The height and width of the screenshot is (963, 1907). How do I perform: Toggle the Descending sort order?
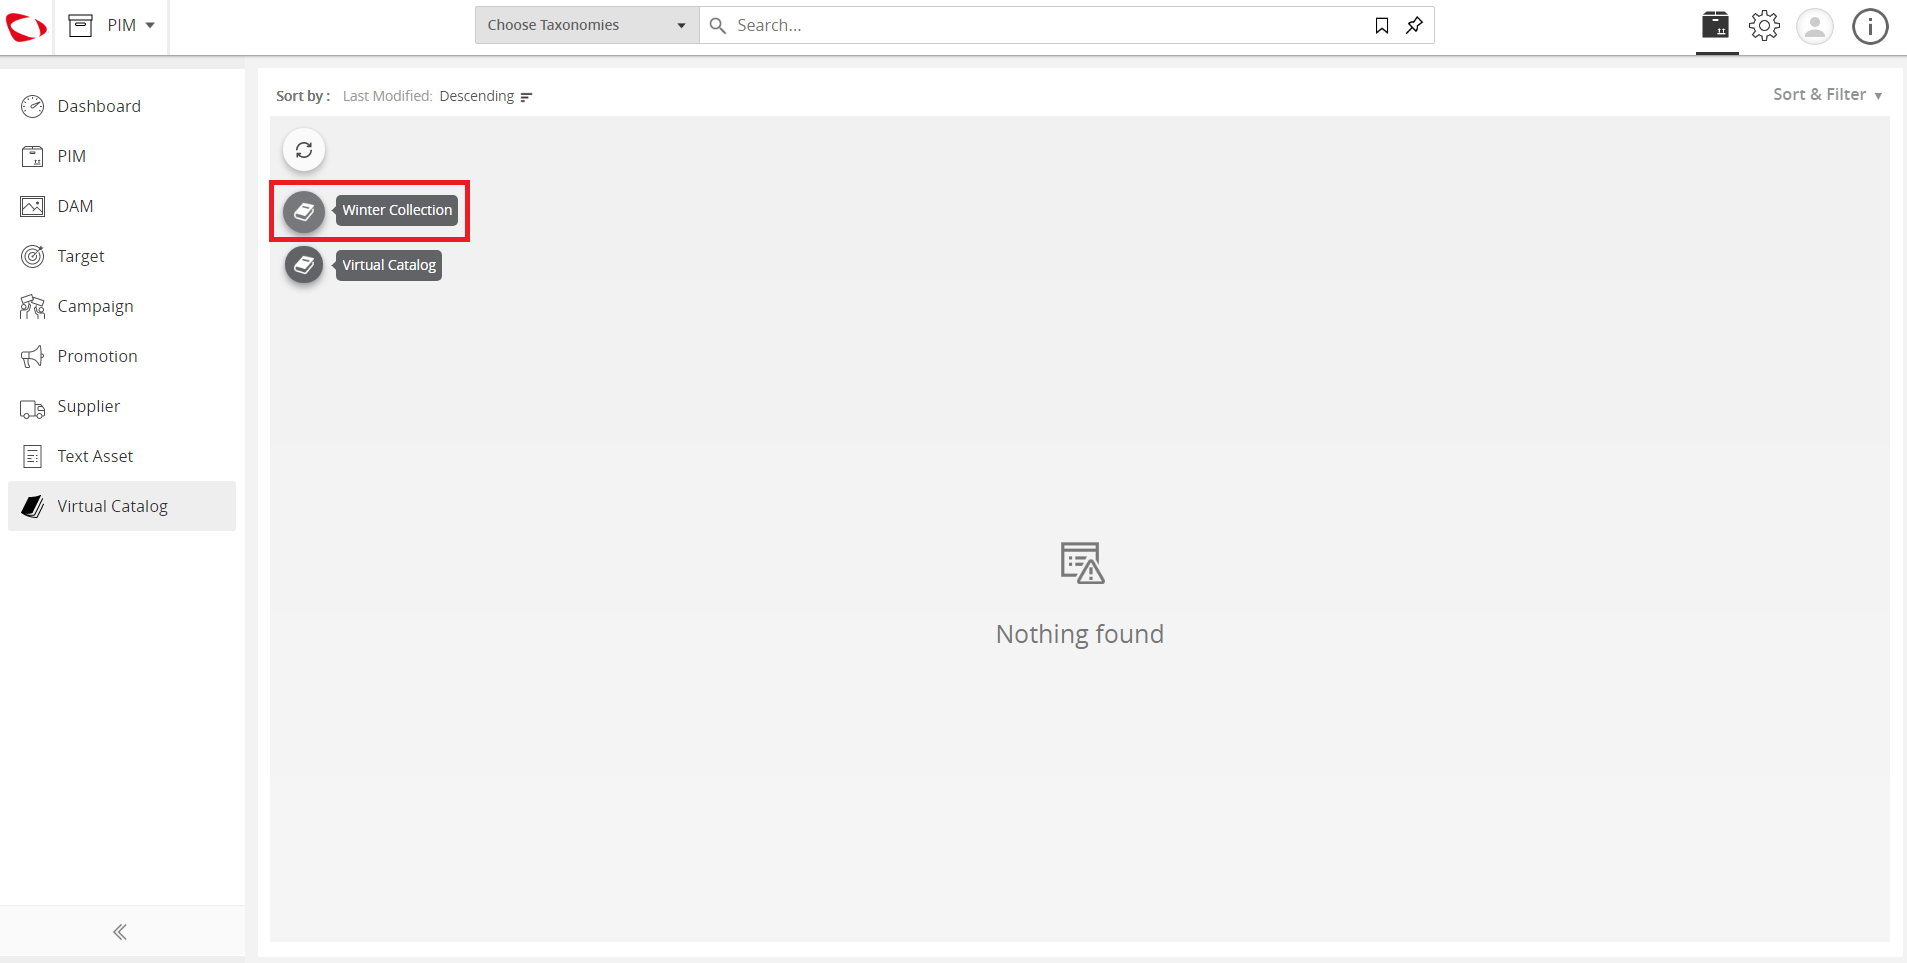[476, 96]
